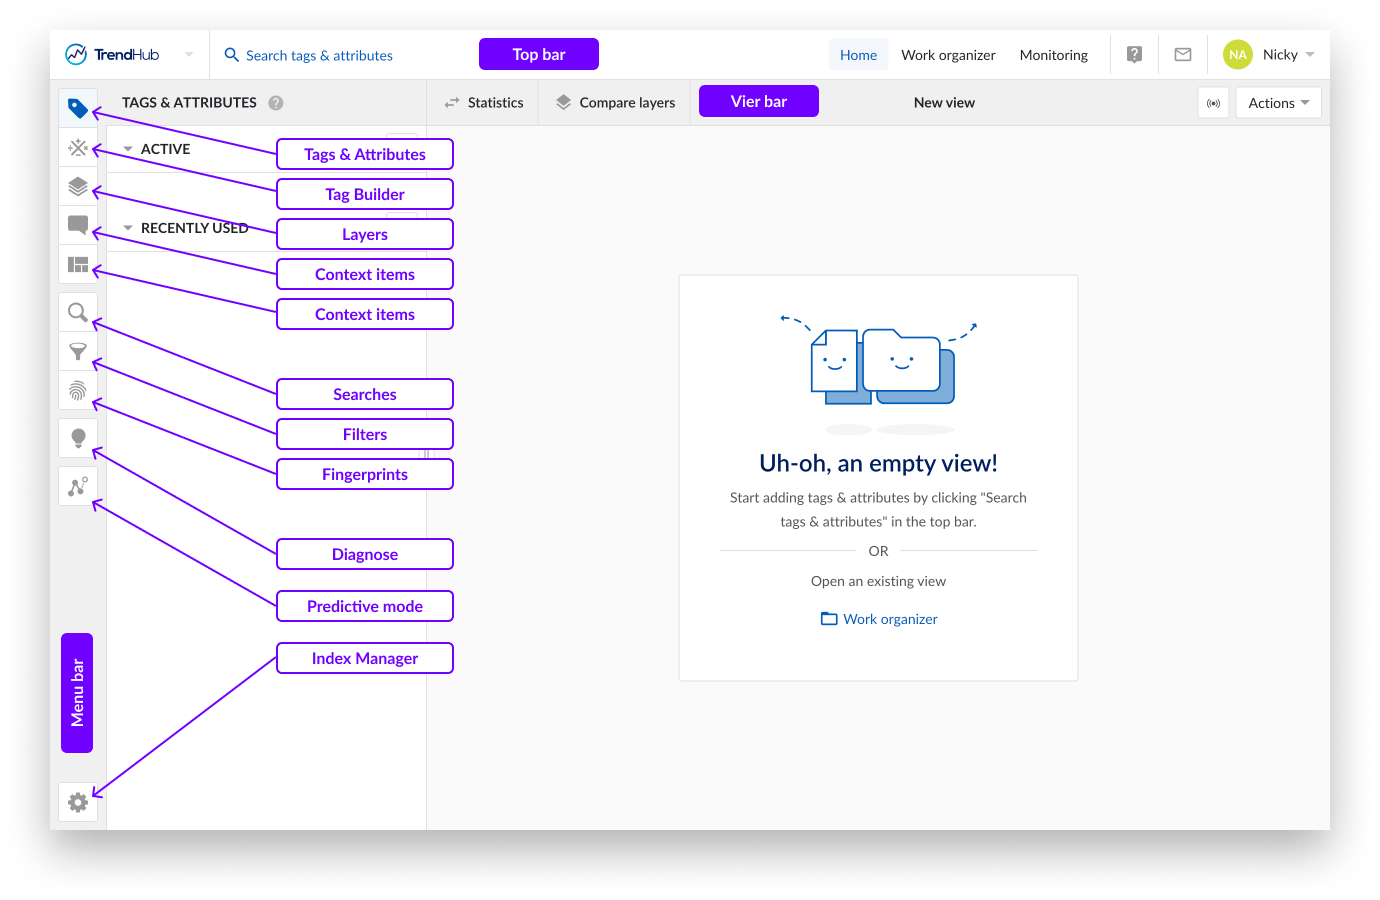Open the Layers panel icon

click(78, 186)
